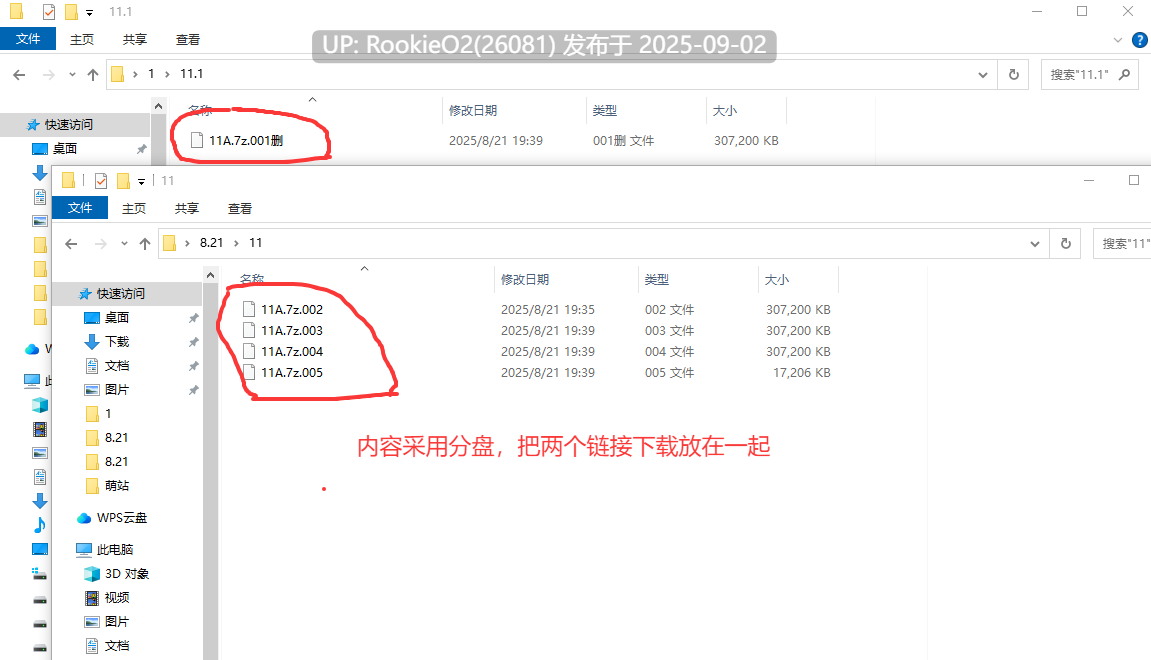Click the up-folder arrow in the 11.1 window
This screenshot has height=660, width=1151.
coord(92,74)
